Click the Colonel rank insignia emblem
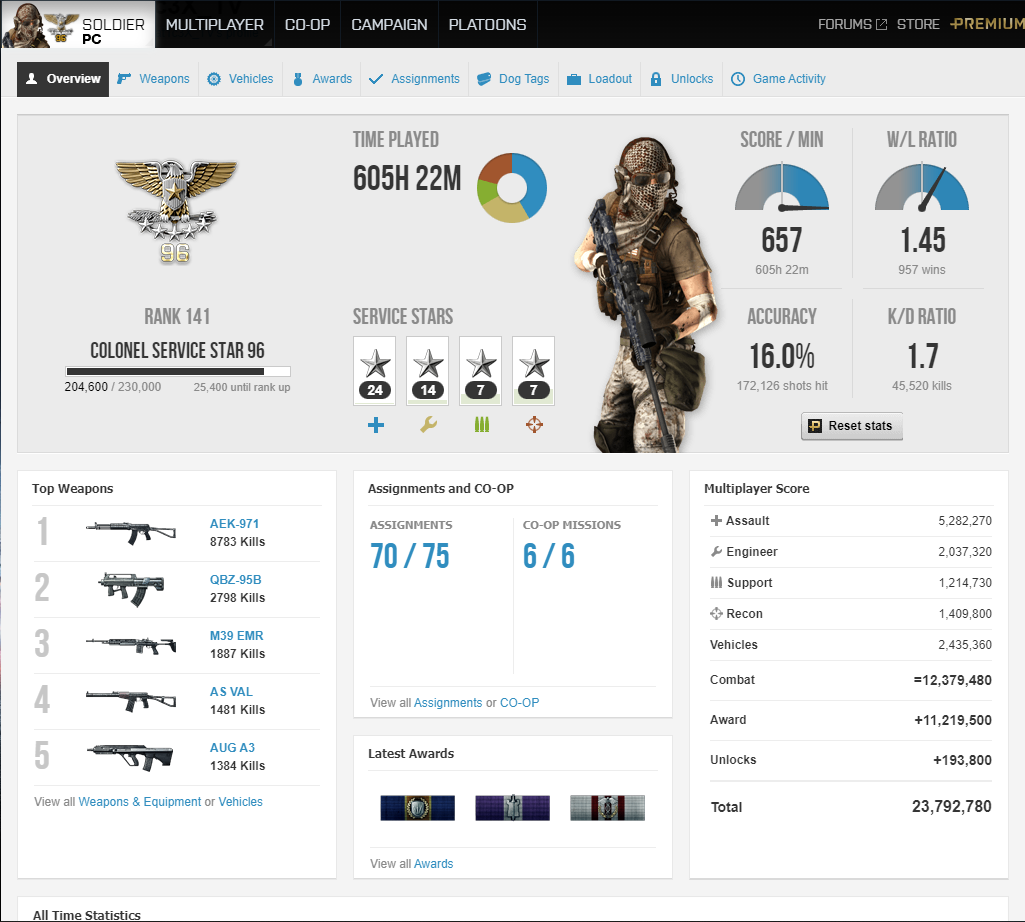The image size is (1025, 922). [x=175, y=211]
